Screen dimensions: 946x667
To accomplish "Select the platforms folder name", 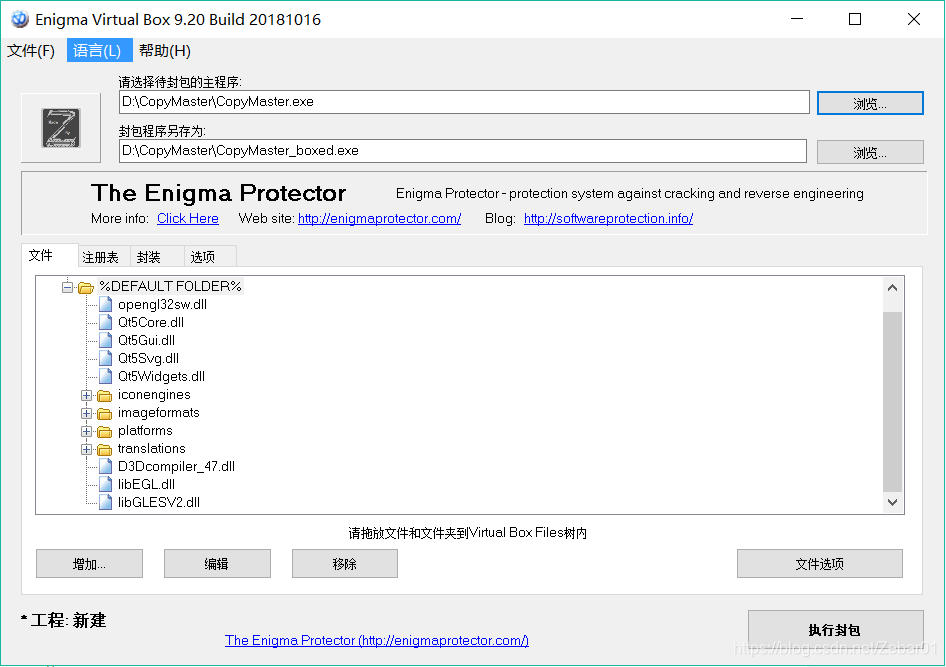I will coord(145,431).
